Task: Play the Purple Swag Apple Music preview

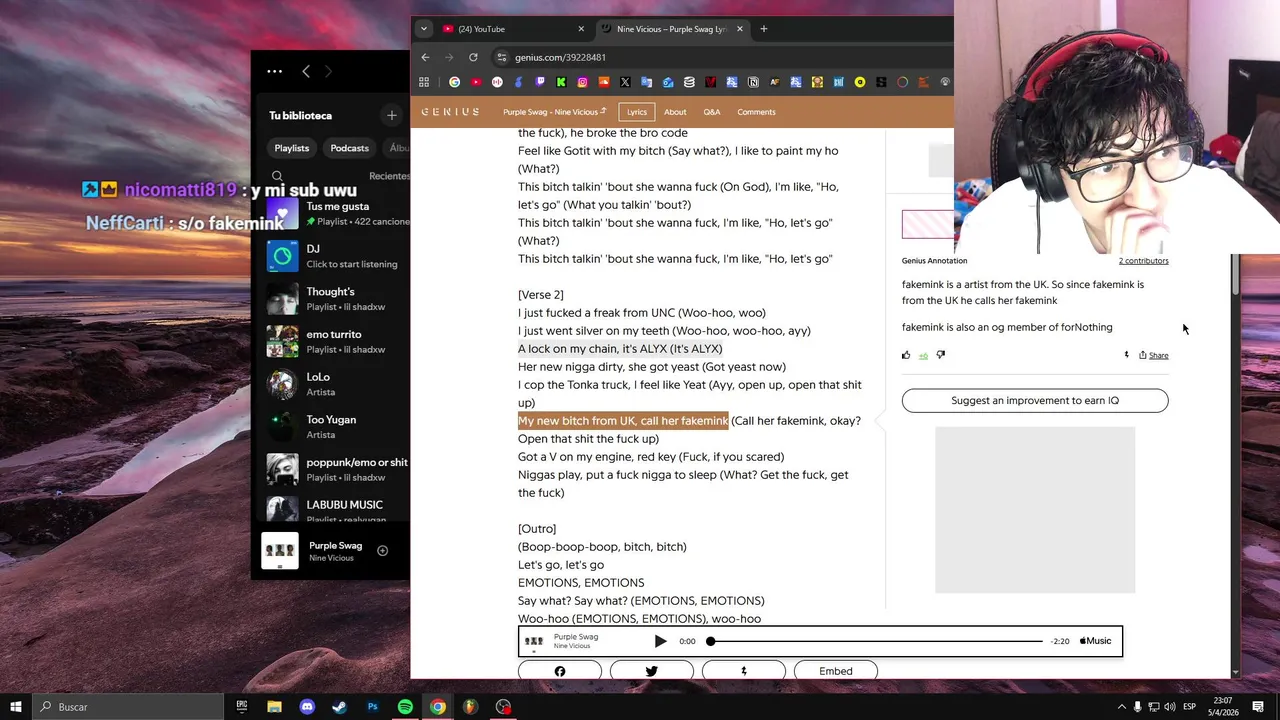Action: click(660, 641)
